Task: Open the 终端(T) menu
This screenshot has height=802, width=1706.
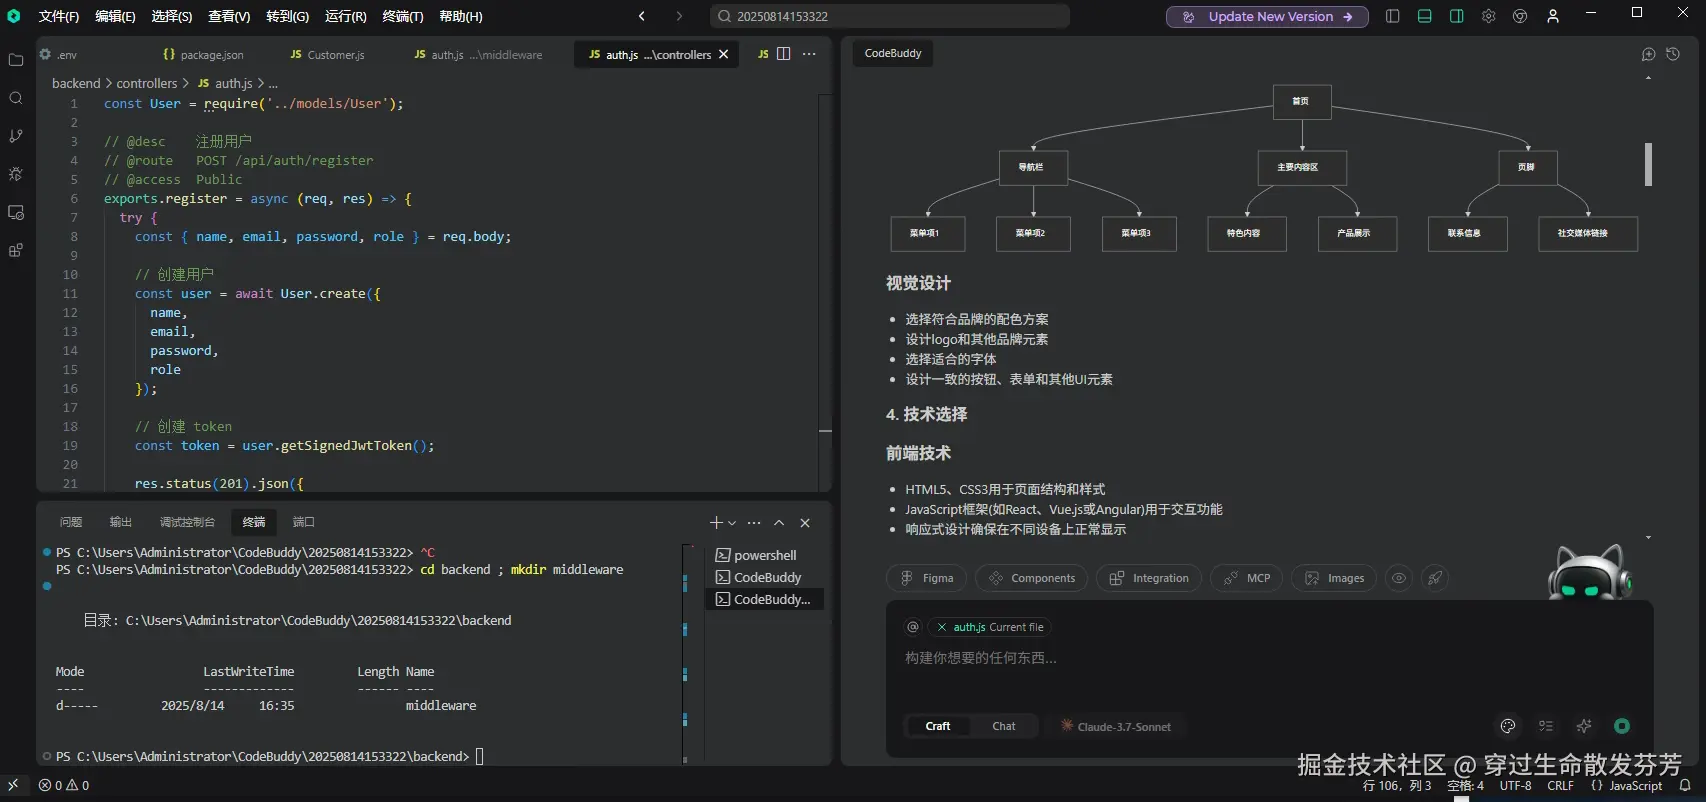Action: coord(403,16)
